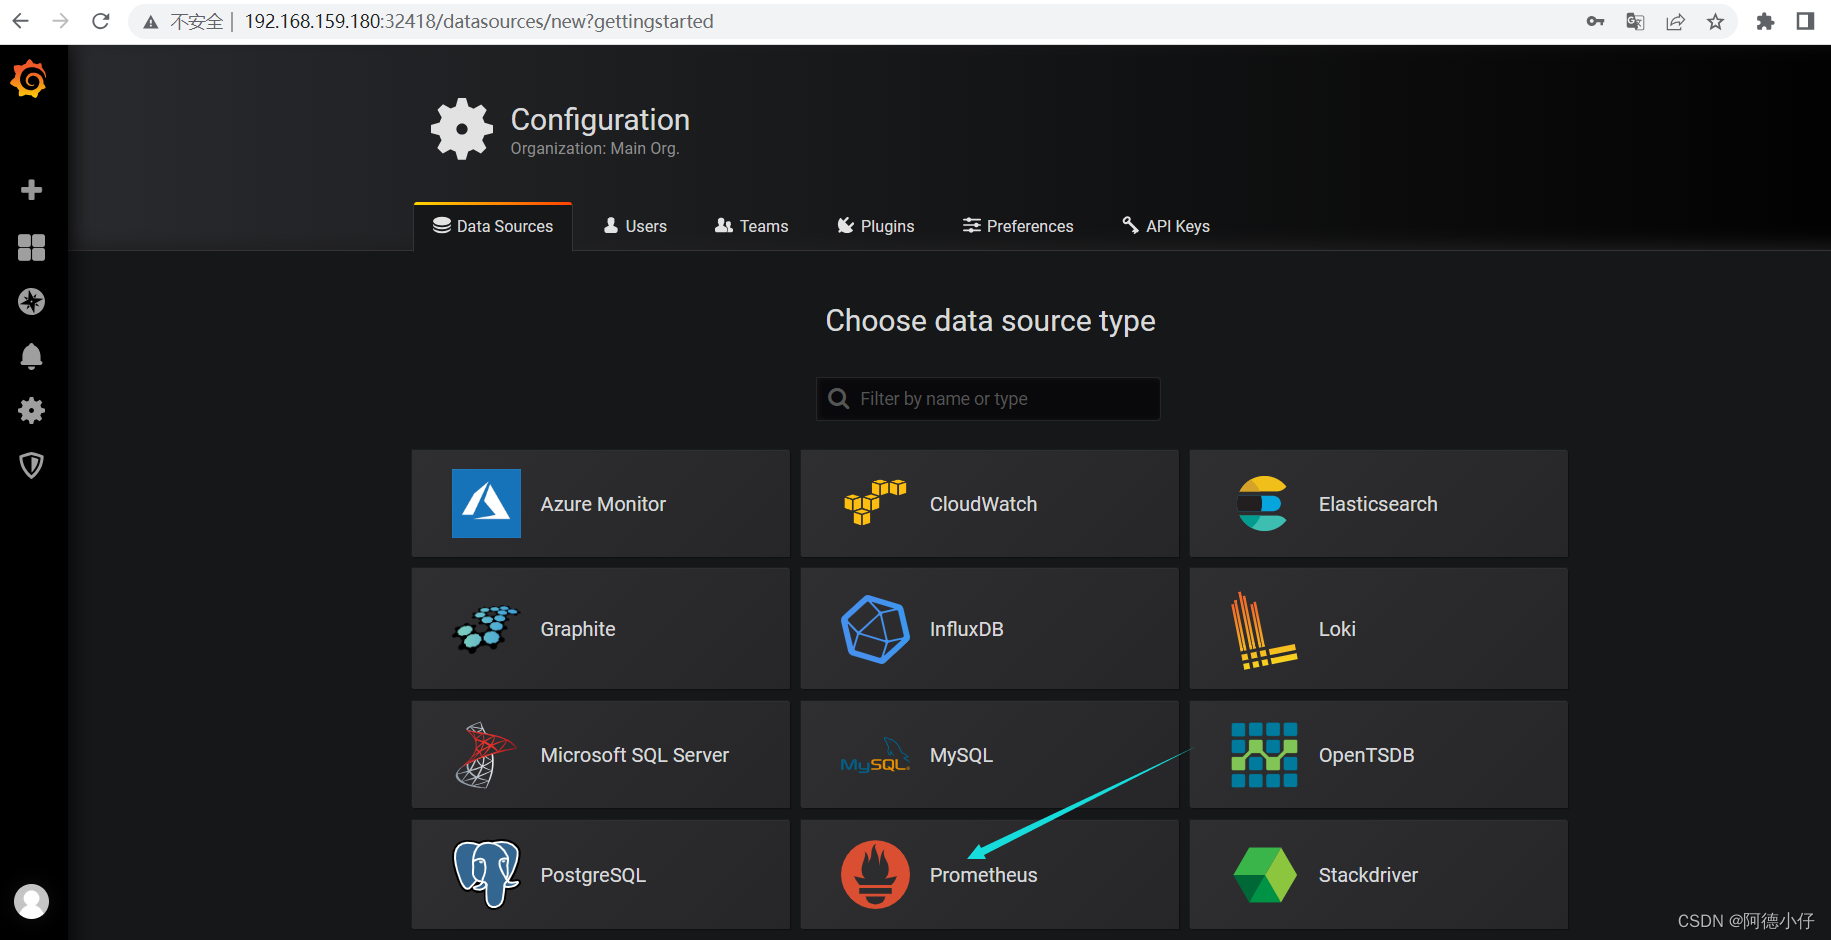
Task: Click the Stackdriver hexagon icon
Action: (x=1264, y=875)
